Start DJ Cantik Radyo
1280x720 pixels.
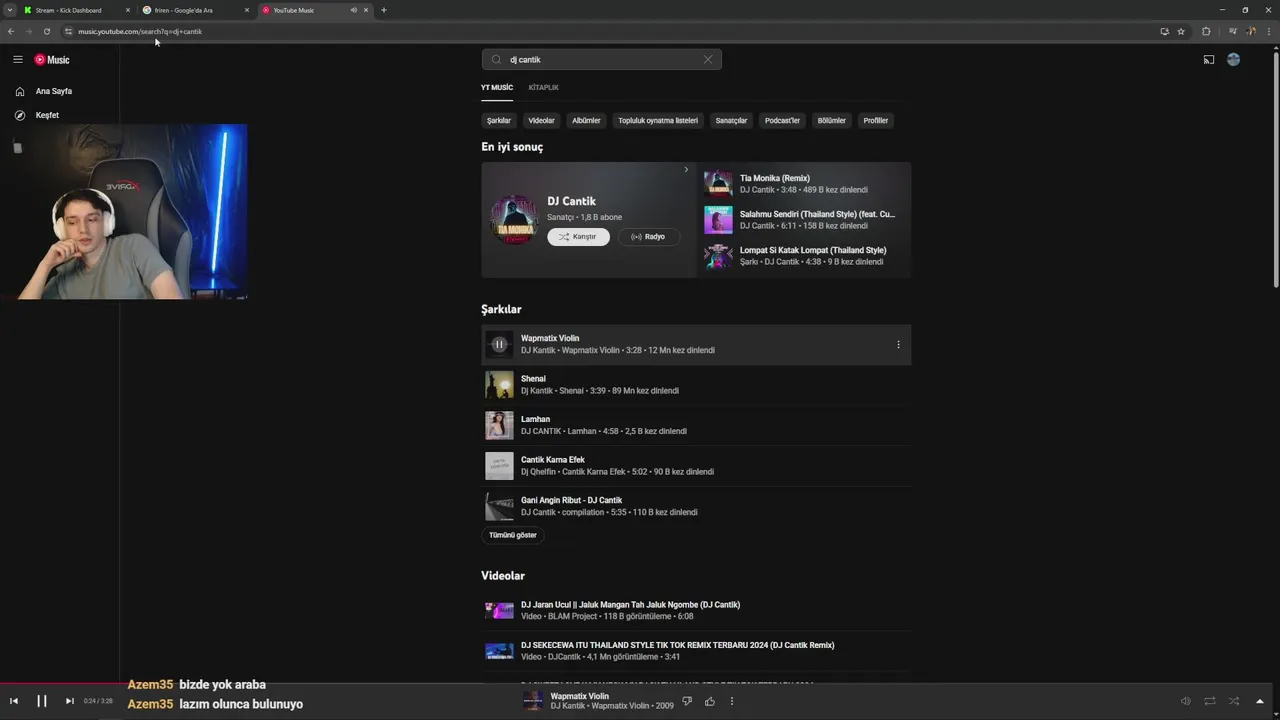648,237
